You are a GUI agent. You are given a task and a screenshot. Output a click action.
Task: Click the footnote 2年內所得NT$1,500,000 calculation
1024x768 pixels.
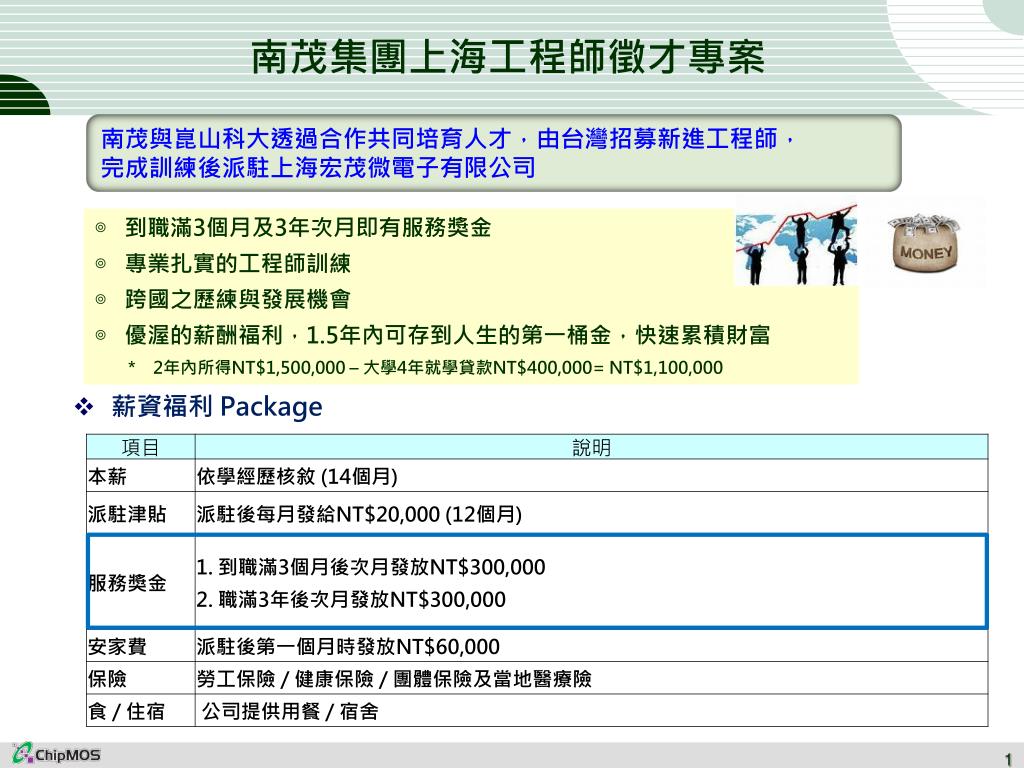[438, 368]
